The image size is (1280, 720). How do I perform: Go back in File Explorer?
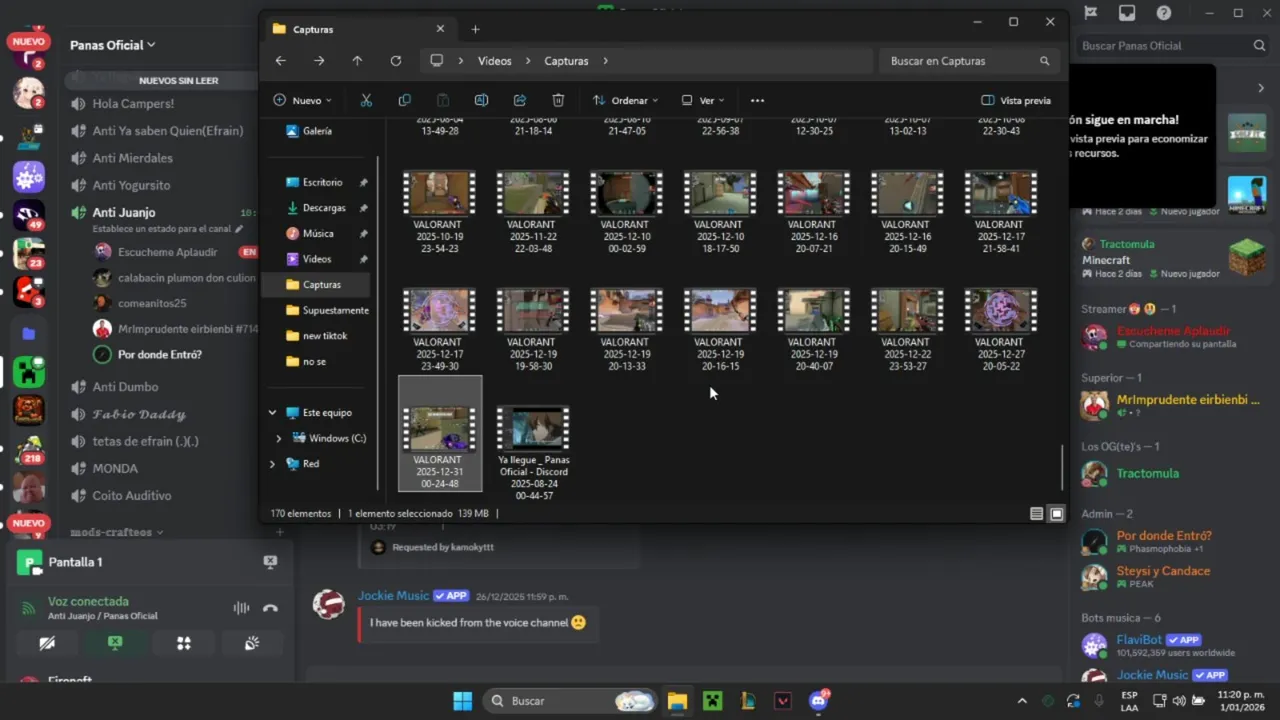(x=280, y=61)
